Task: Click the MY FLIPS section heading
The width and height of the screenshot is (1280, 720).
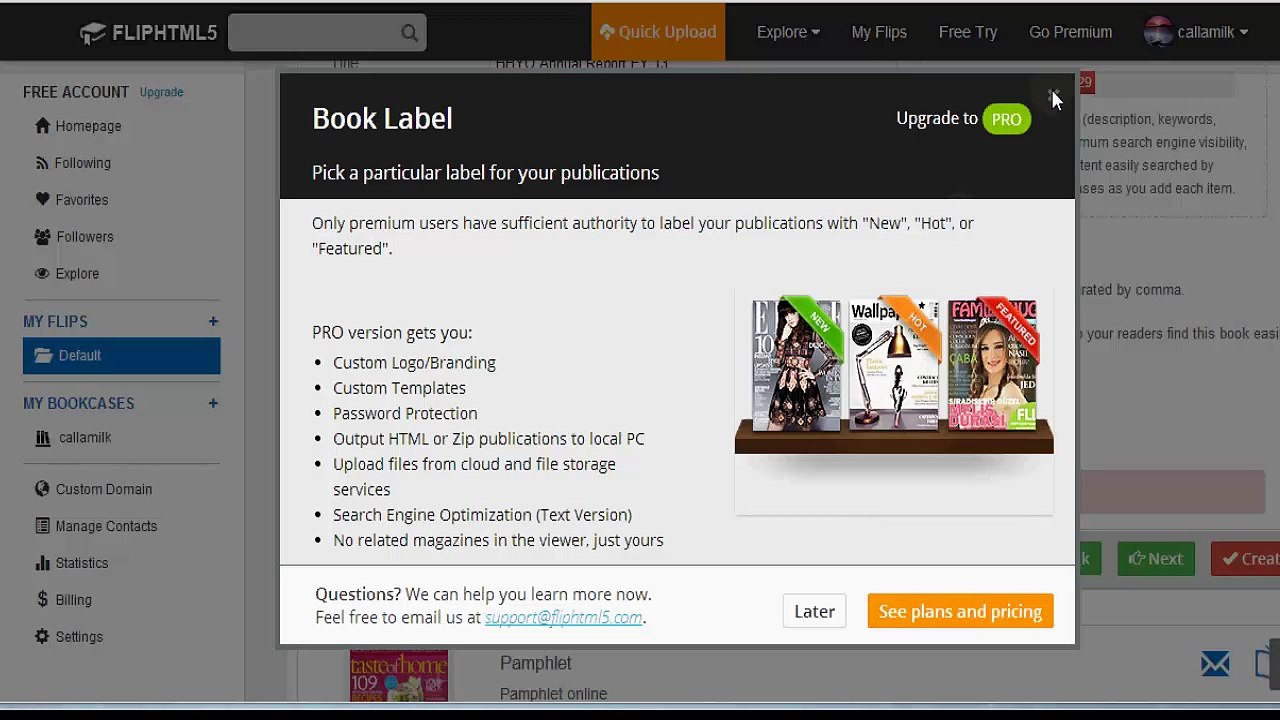Action: (55, 322)
